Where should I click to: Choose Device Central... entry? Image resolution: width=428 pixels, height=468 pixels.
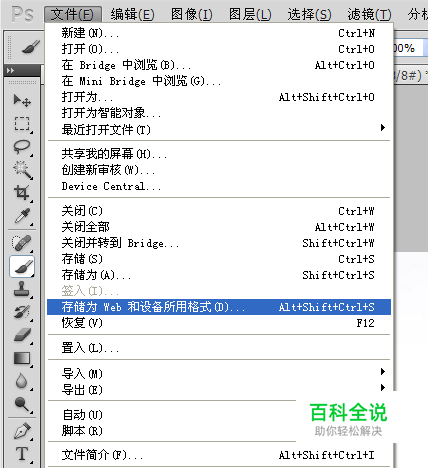point(219,186)
